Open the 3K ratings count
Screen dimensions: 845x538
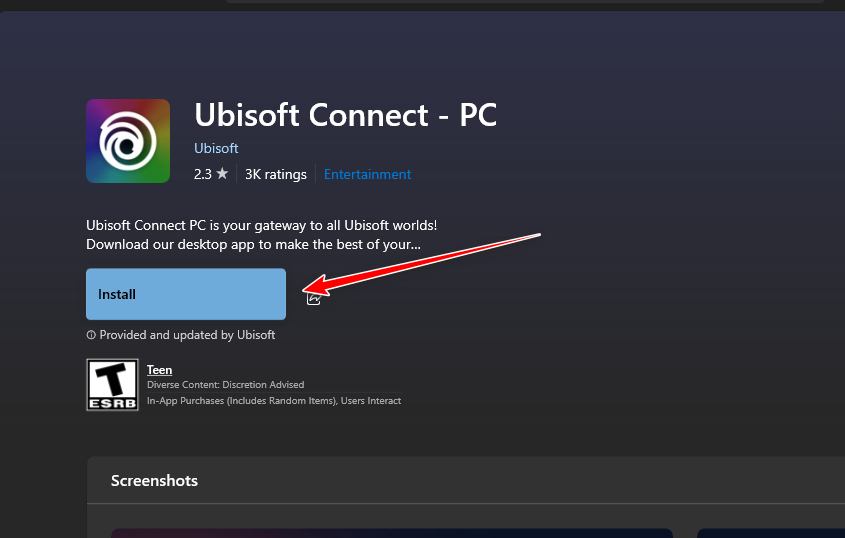275,174
